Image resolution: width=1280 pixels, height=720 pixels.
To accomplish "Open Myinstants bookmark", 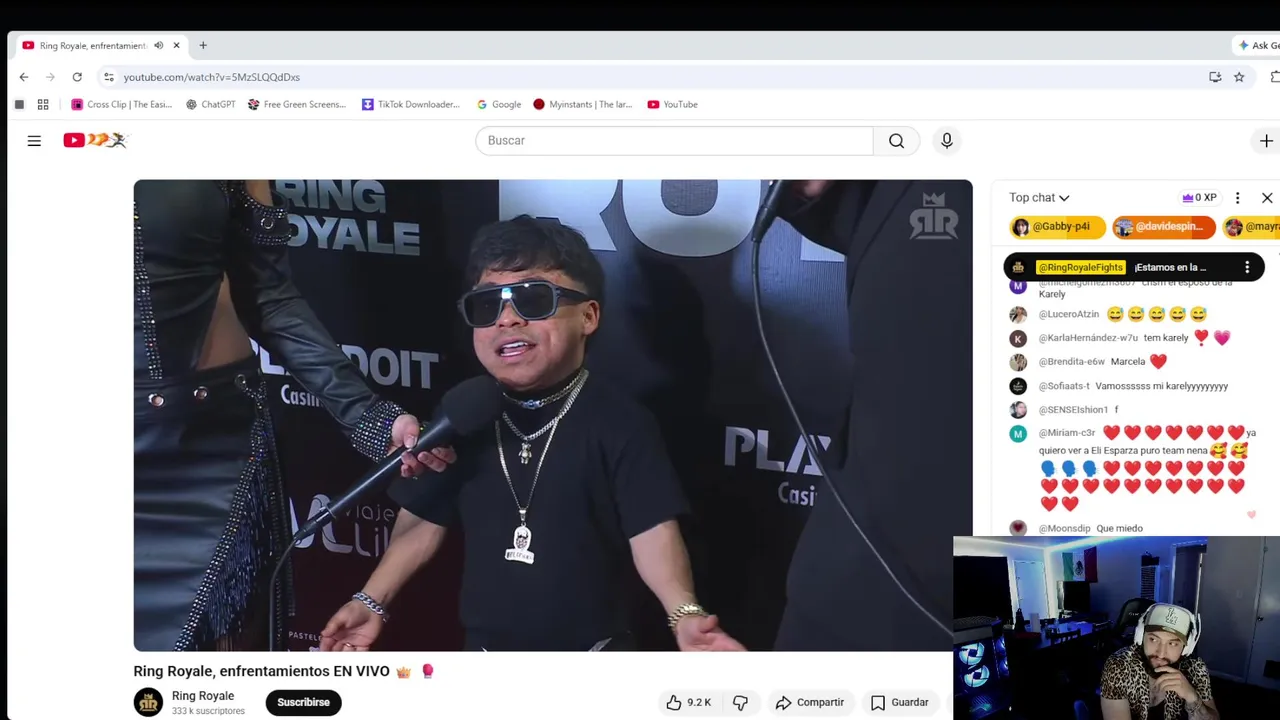I will click(582, 104).
